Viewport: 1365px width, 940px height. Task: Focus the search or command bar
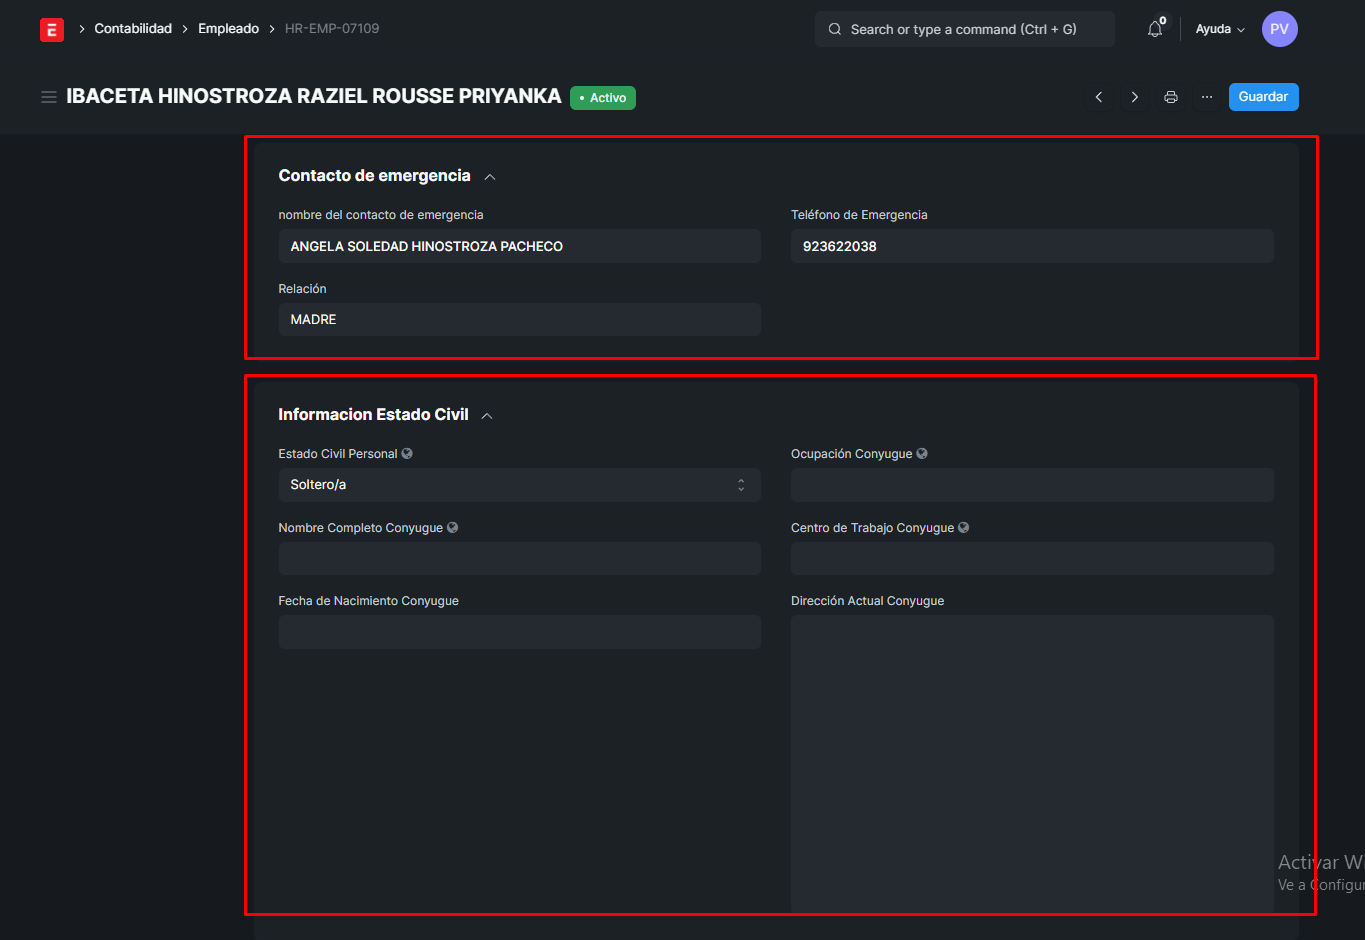pos(964,29)
